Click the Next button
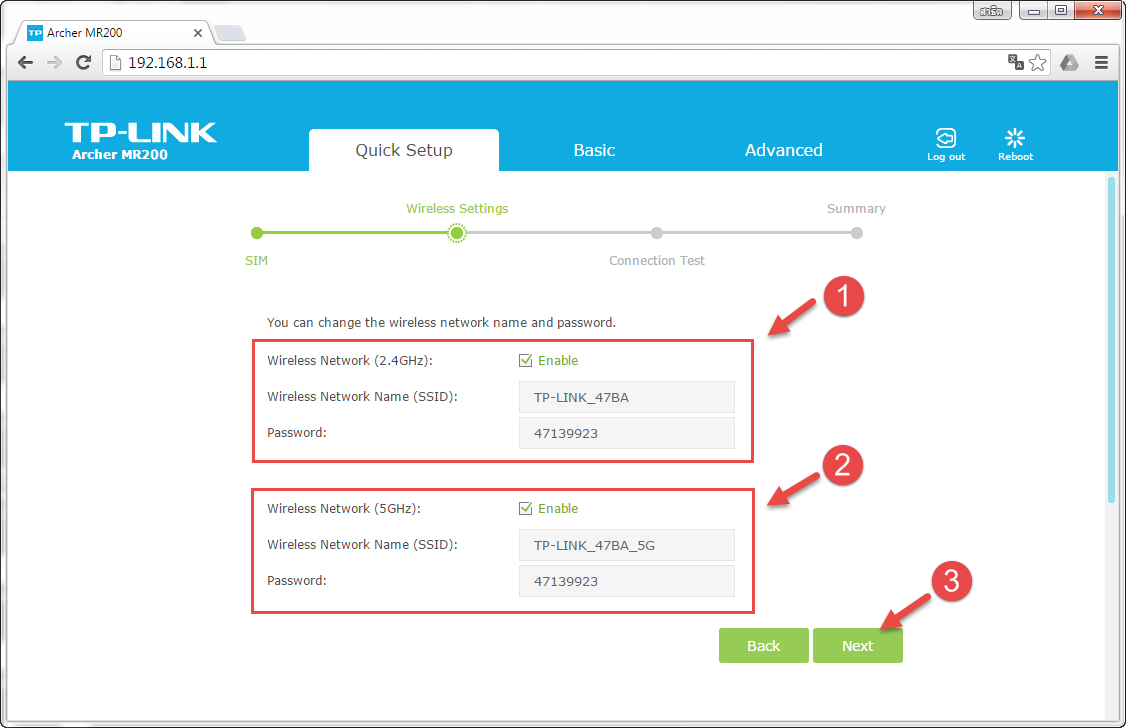This screenshot has height=728, width=1126. (x=857, y=645)
